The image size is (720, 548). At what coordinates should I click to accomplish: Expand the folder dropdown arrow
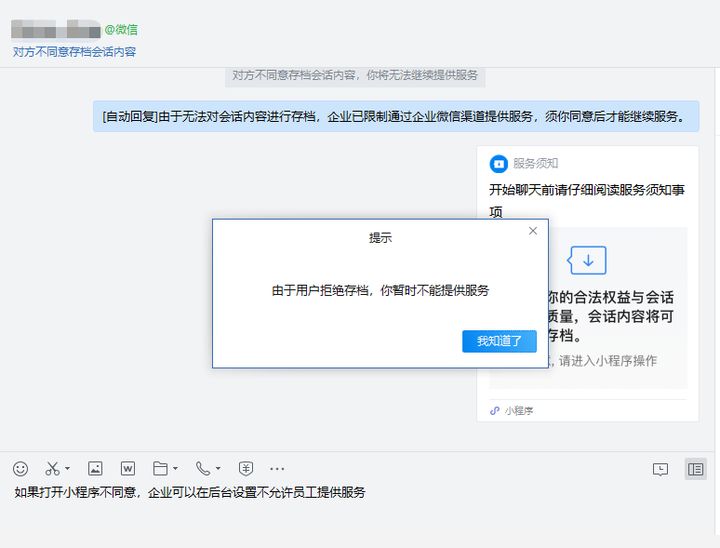(x=175, y=469)
